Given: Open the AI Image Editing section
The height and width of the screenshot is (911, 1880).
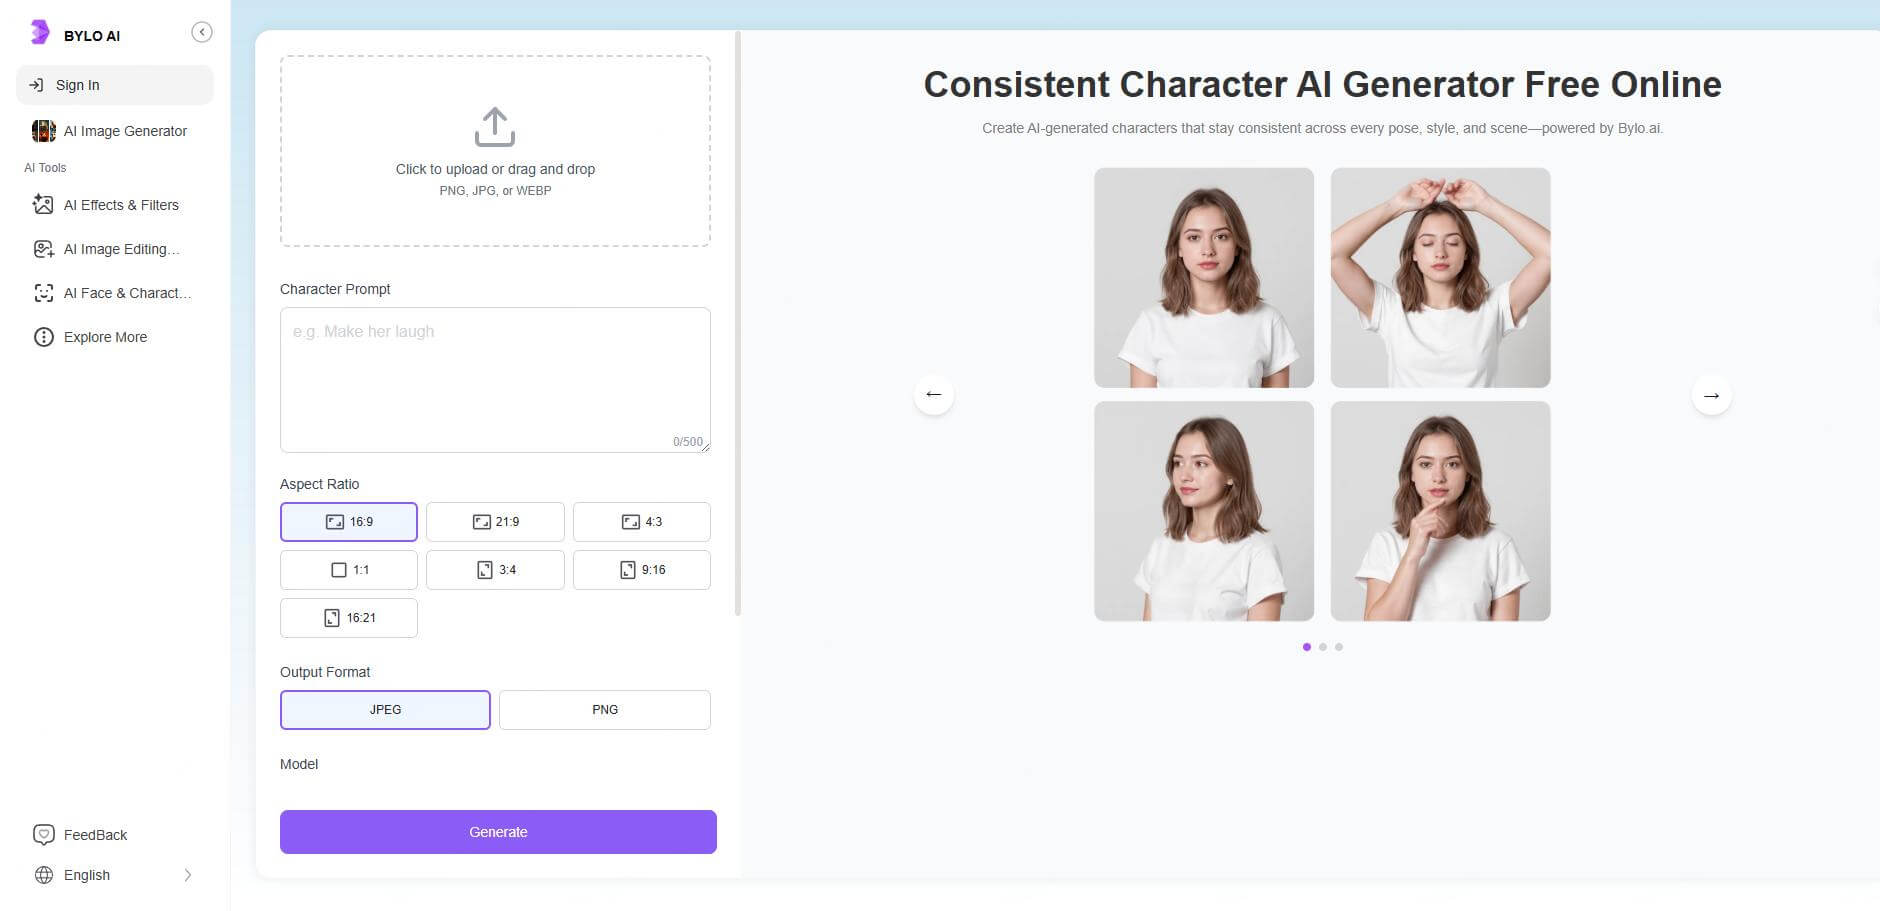Looking at the screenshot, I should [121, 249].
